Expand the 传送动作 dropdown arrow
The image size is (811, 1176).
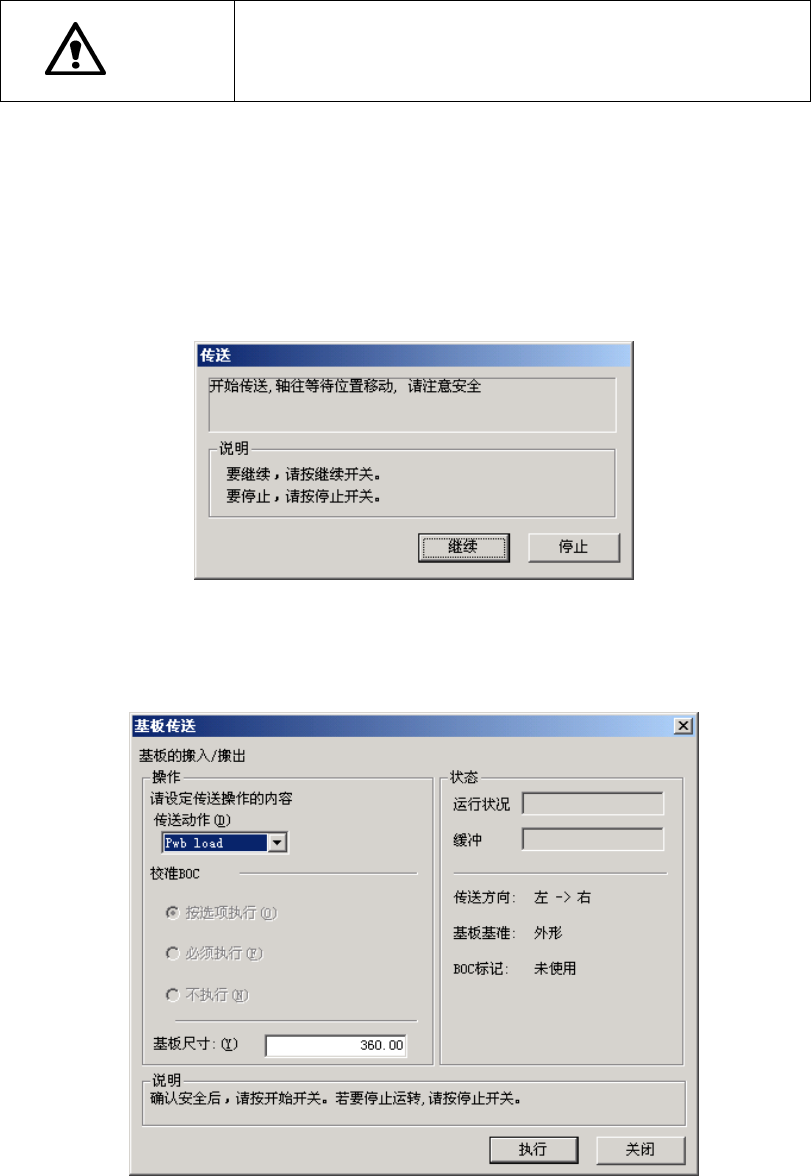coord(277,843)
